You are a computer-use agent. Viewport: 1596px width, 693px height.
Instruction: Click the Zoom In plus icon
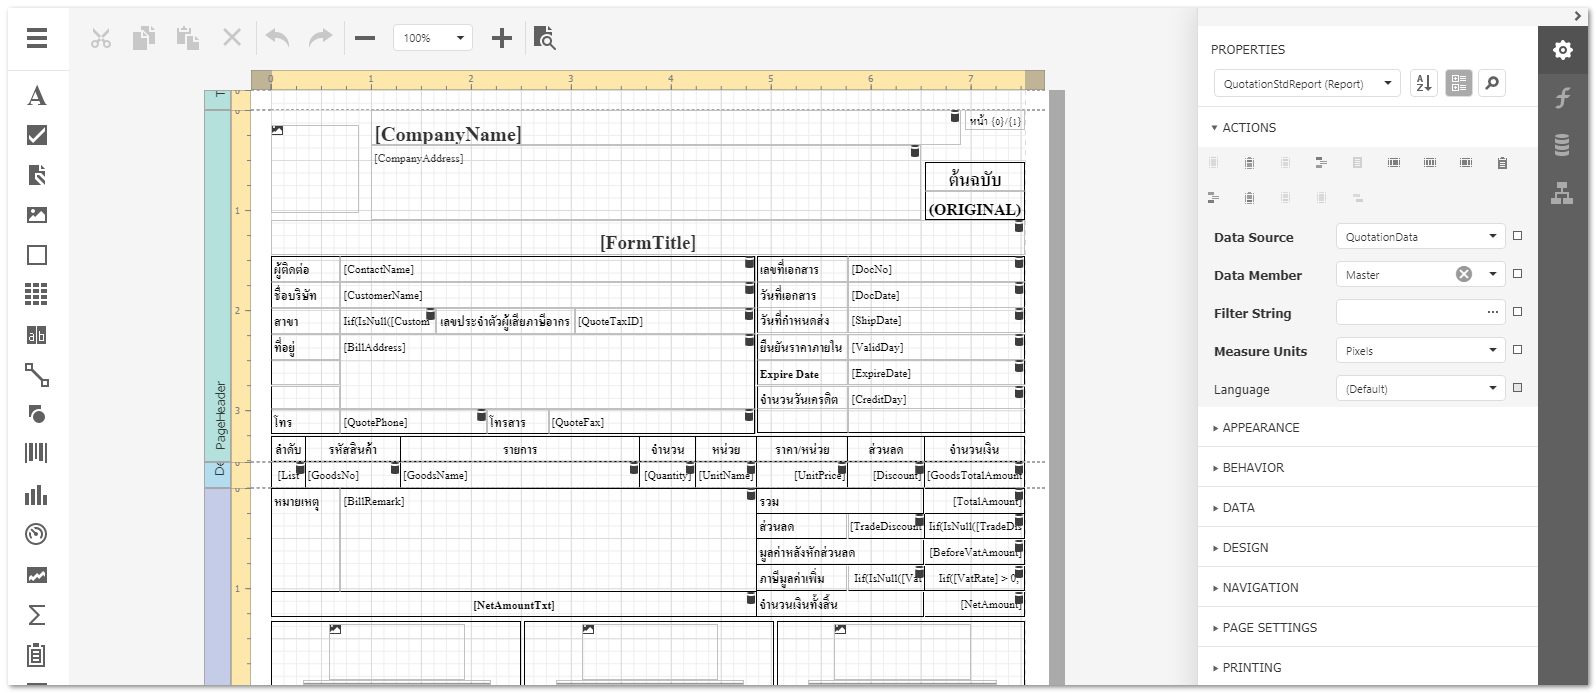coord(502,38)
